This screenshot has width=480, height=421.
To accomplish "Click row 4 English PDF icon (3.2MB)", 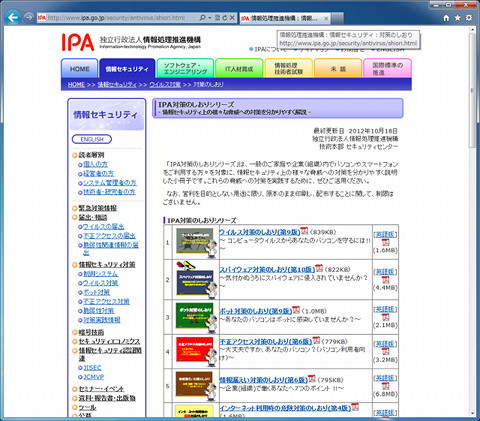I will pos(385,352).
